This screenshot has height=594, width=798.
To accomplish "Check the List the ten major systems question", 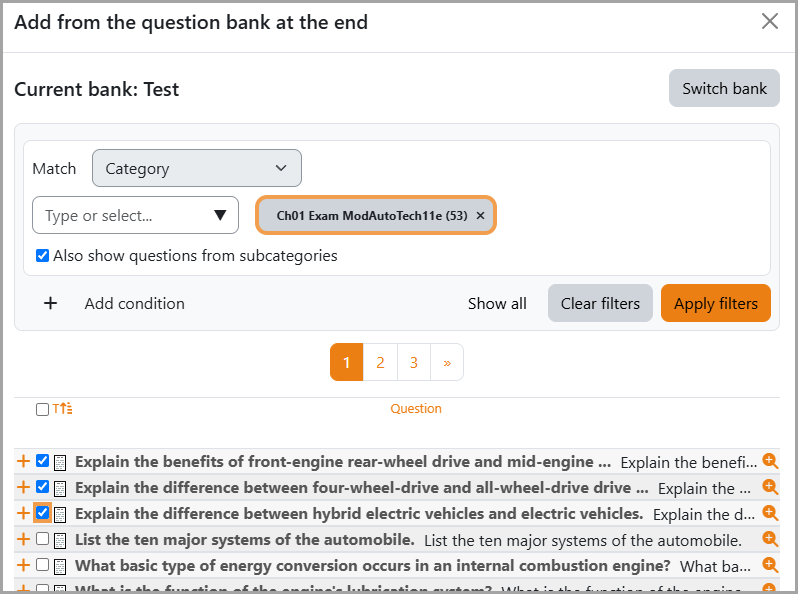I will pyautogui.click(x=42, y=539).
